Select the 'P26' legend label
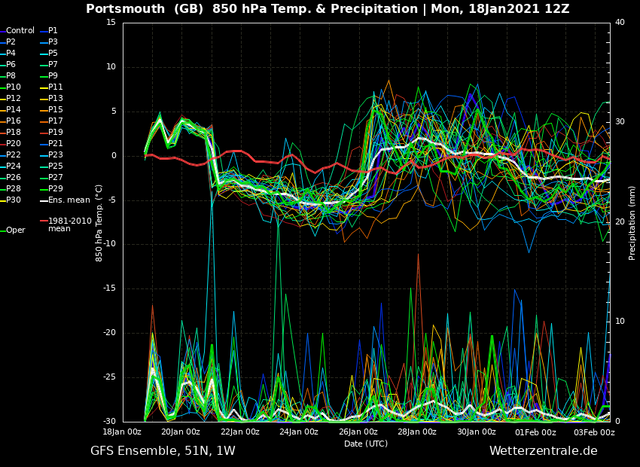 click(x=11, y=178)
